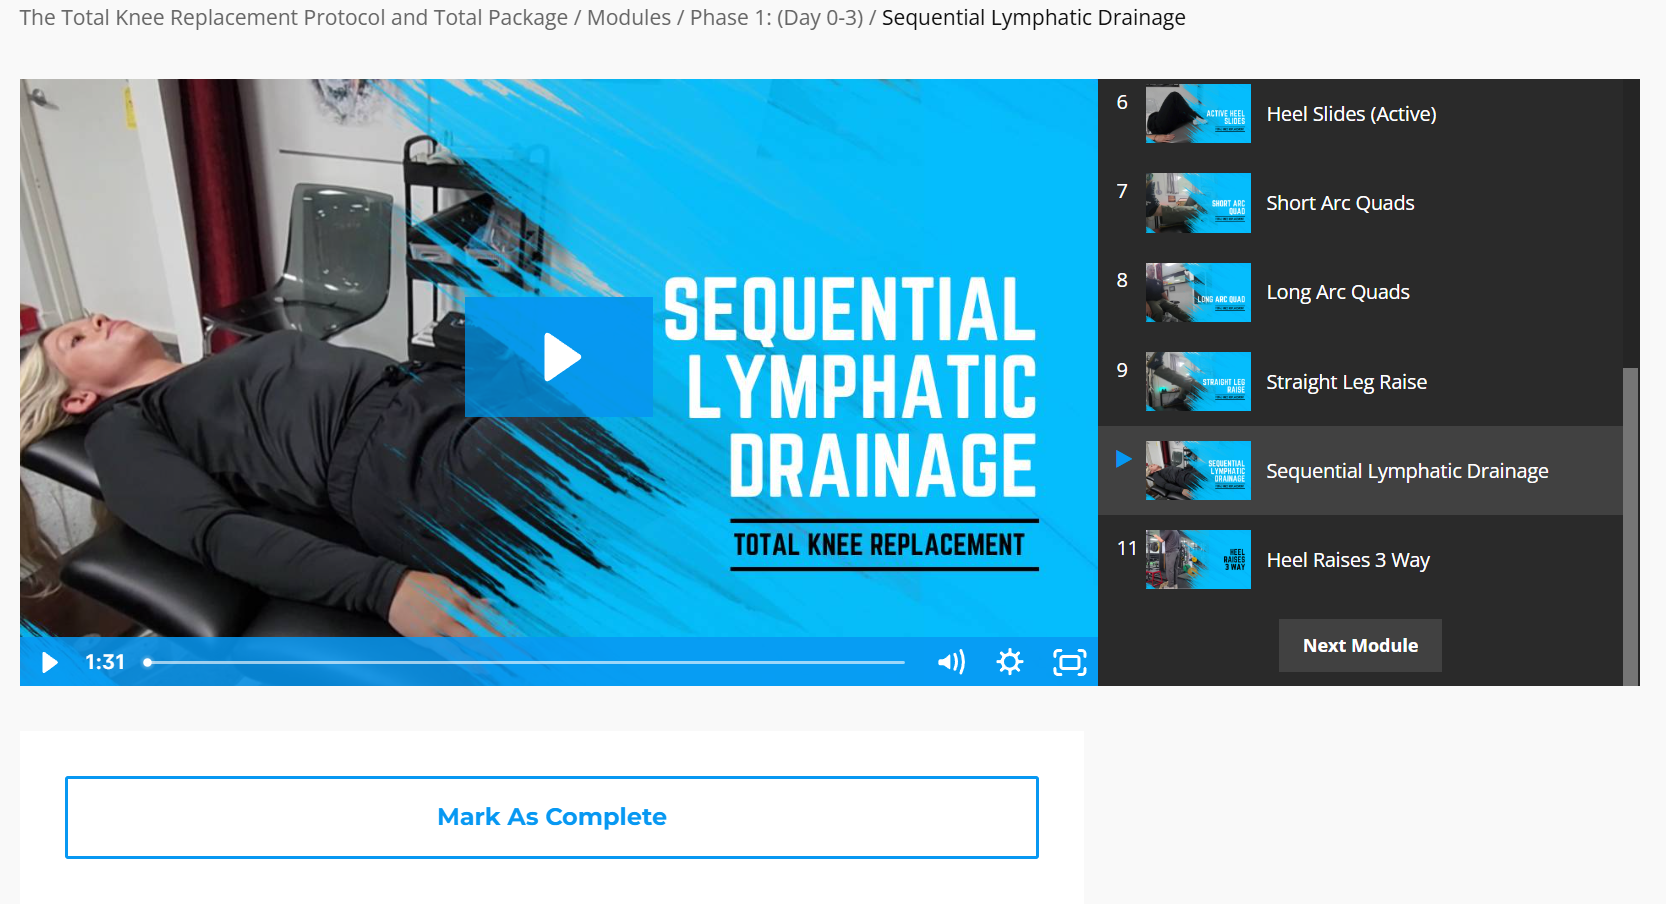
Task: Start playback using the control bar play icon
Action: [49, 662]
